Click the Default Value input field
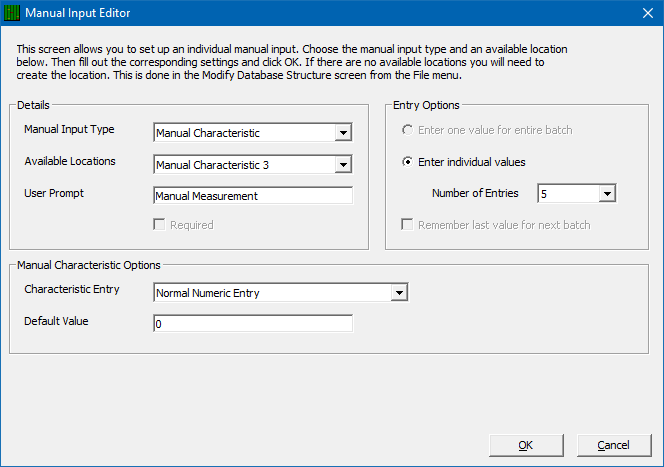 tap(253, 324)
